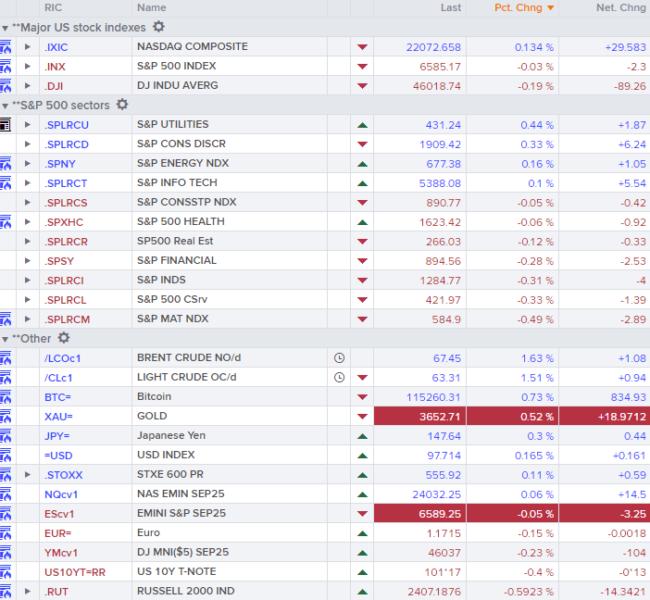Click chart icon in the JPY= row

point(5,436)
